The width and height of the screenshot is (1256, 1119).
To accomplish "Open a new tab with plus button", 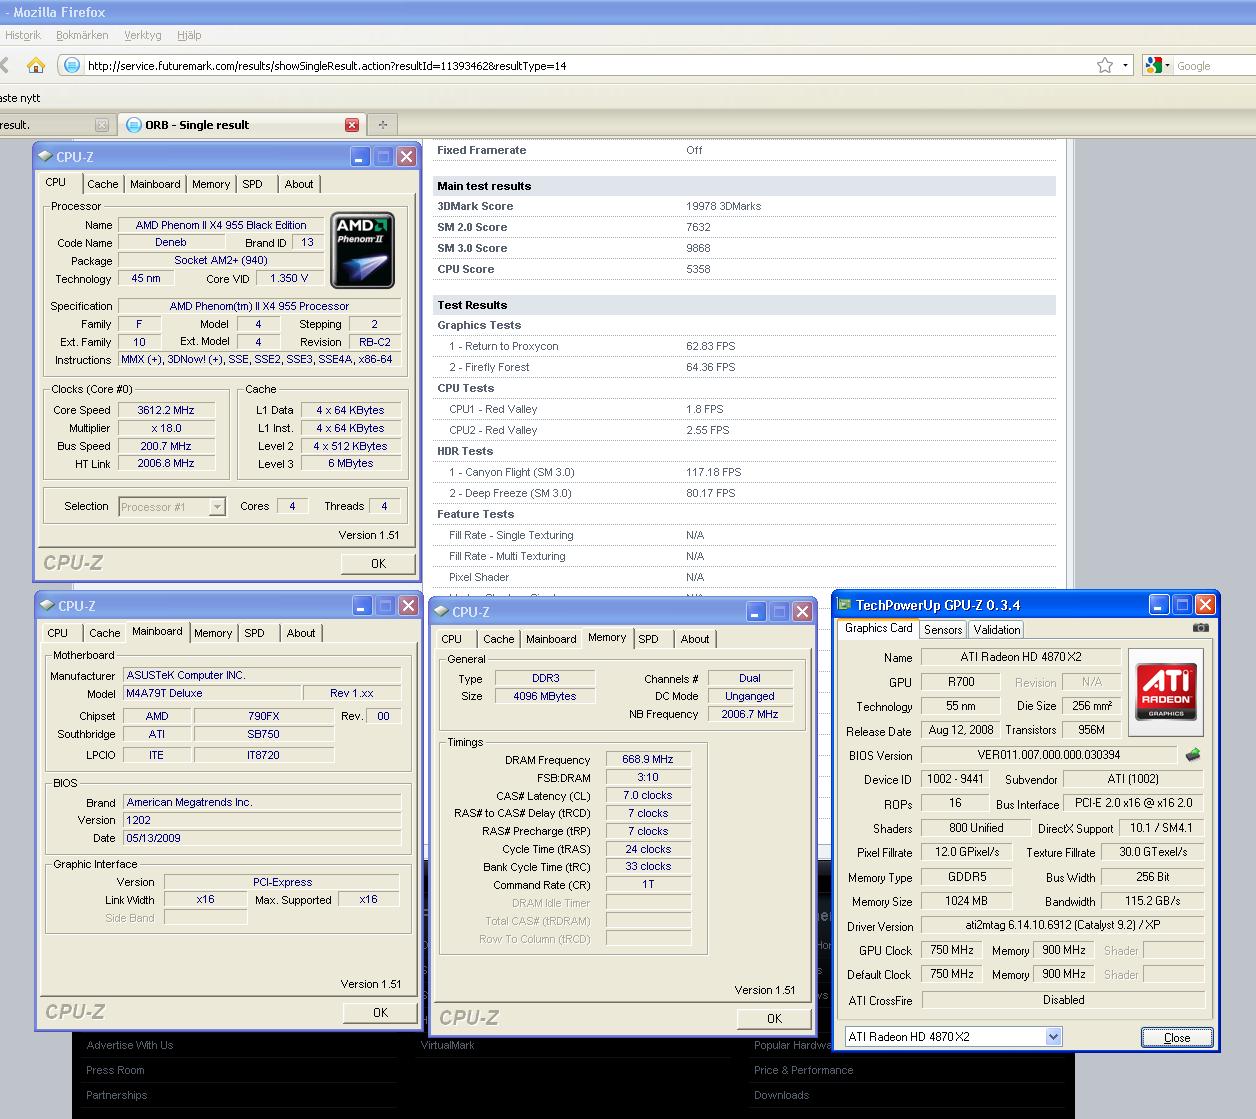I will tap(382, 125).
